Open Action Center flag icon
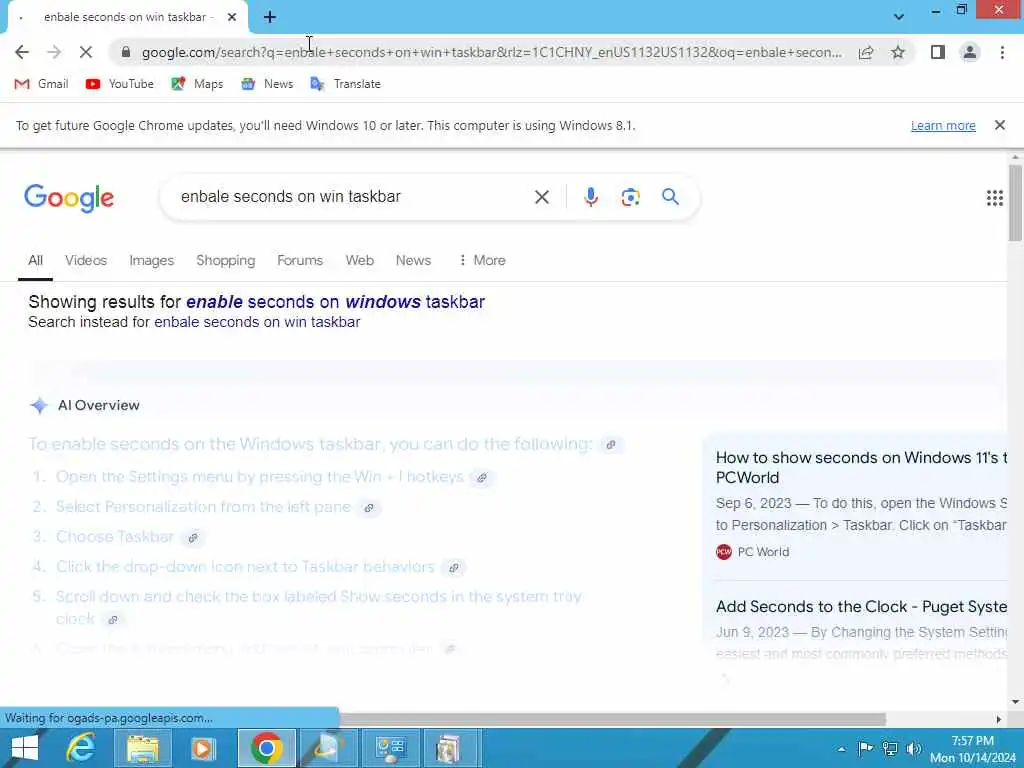Viewport: 1024px width, 768px height. click(865, 748)
